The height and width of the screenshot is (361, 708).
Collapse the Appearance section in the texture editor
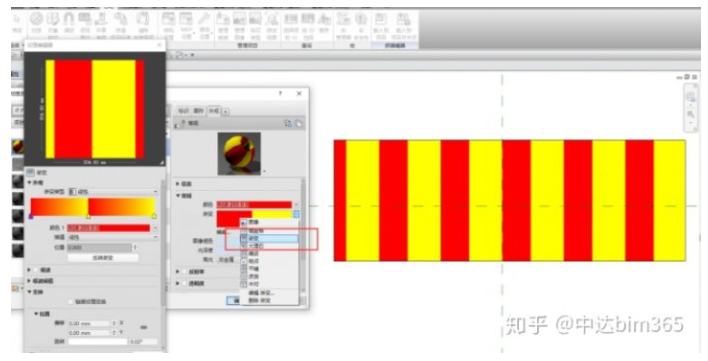30,183
